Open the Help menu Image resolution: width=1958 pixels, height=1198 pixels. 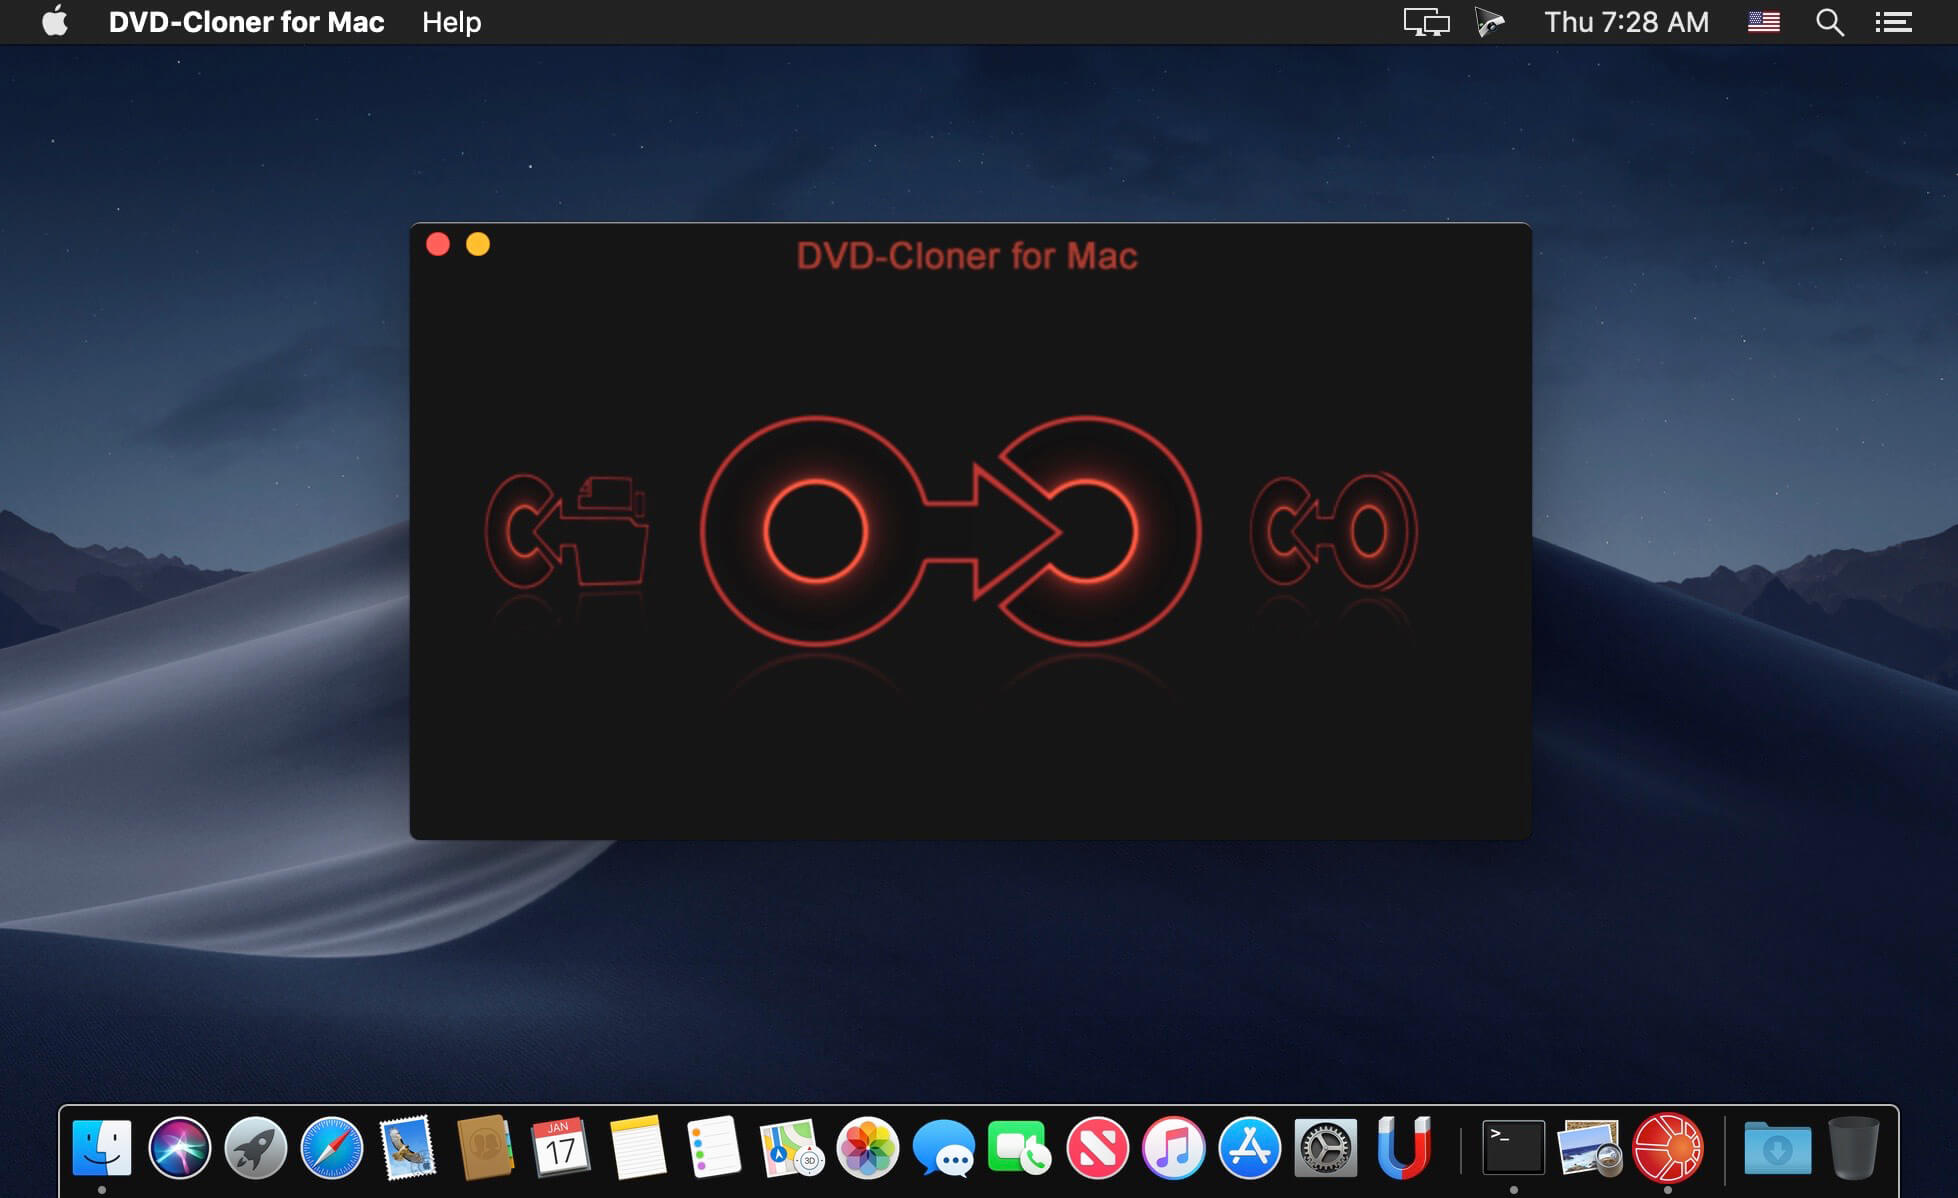pos(451,22)
